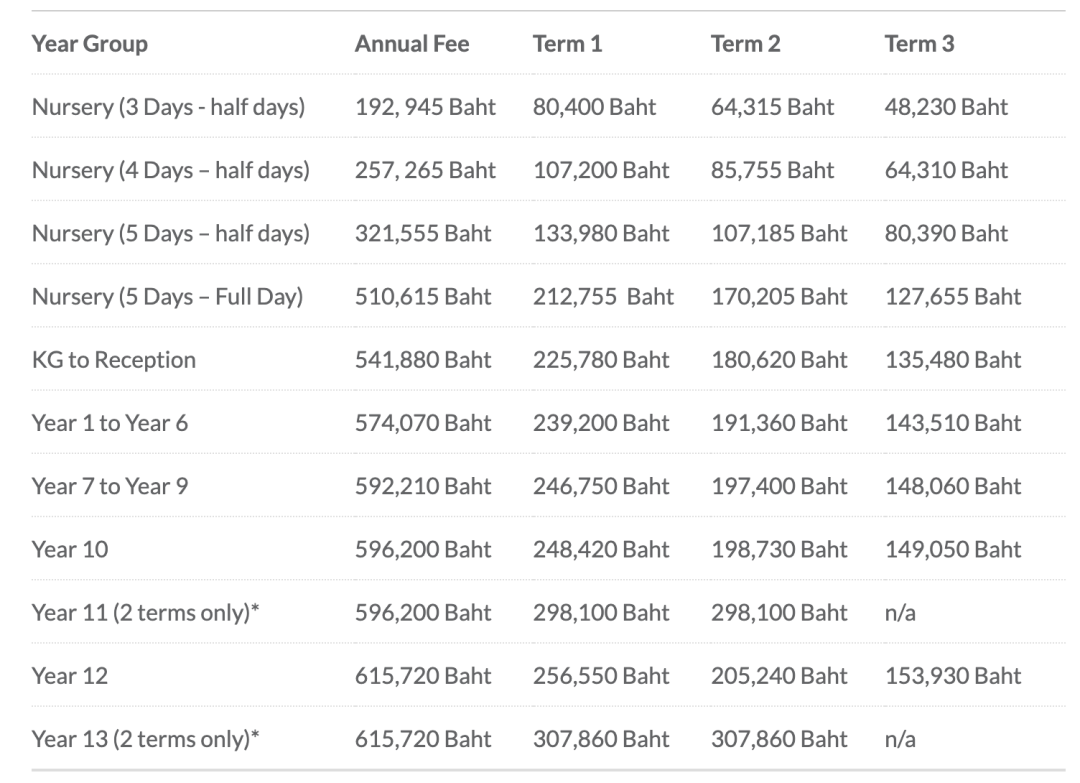Click the 192, 945 Baht annual fee cell
Viewport: 1080px width, 783px height.
click(x=425, y=107)
